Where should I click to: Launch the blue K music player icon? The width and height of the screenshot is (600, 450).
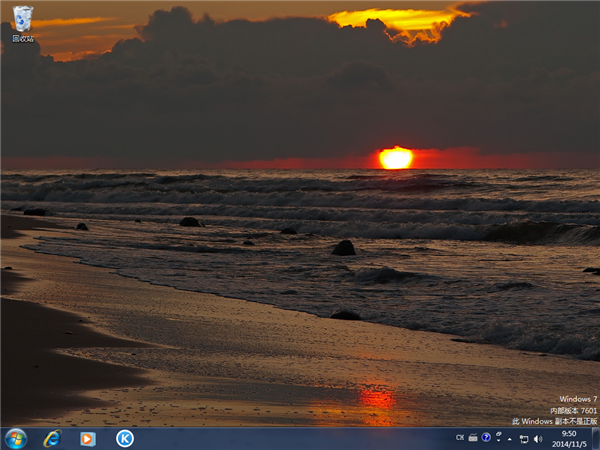click(124, 438)
